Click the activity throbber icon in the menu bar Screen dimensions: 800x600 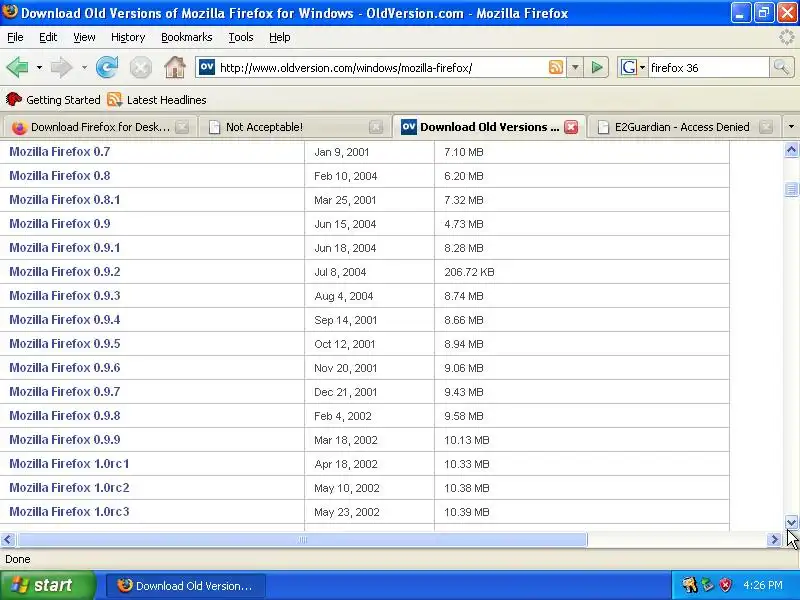point(787,37)
